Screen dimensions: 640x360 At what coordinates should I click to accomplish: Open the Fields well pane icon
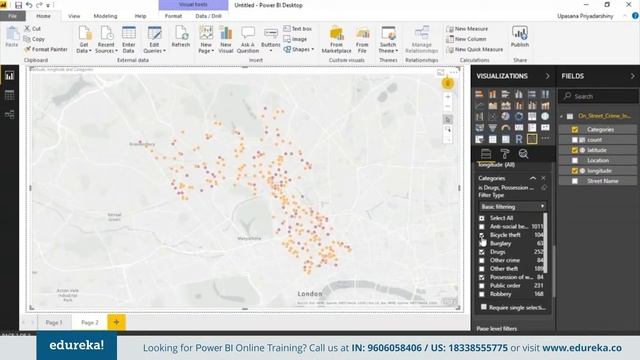pyautogui.click(x=486, y=154)
